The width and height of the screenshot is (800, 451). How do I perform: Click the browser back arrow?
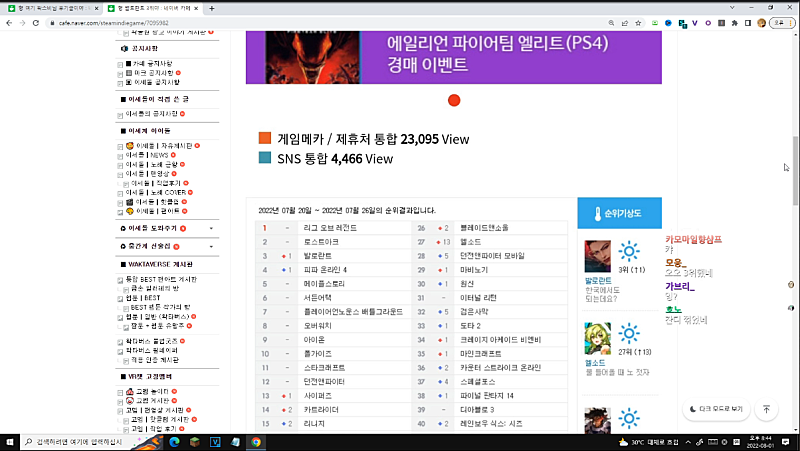[x=9, y=22]
